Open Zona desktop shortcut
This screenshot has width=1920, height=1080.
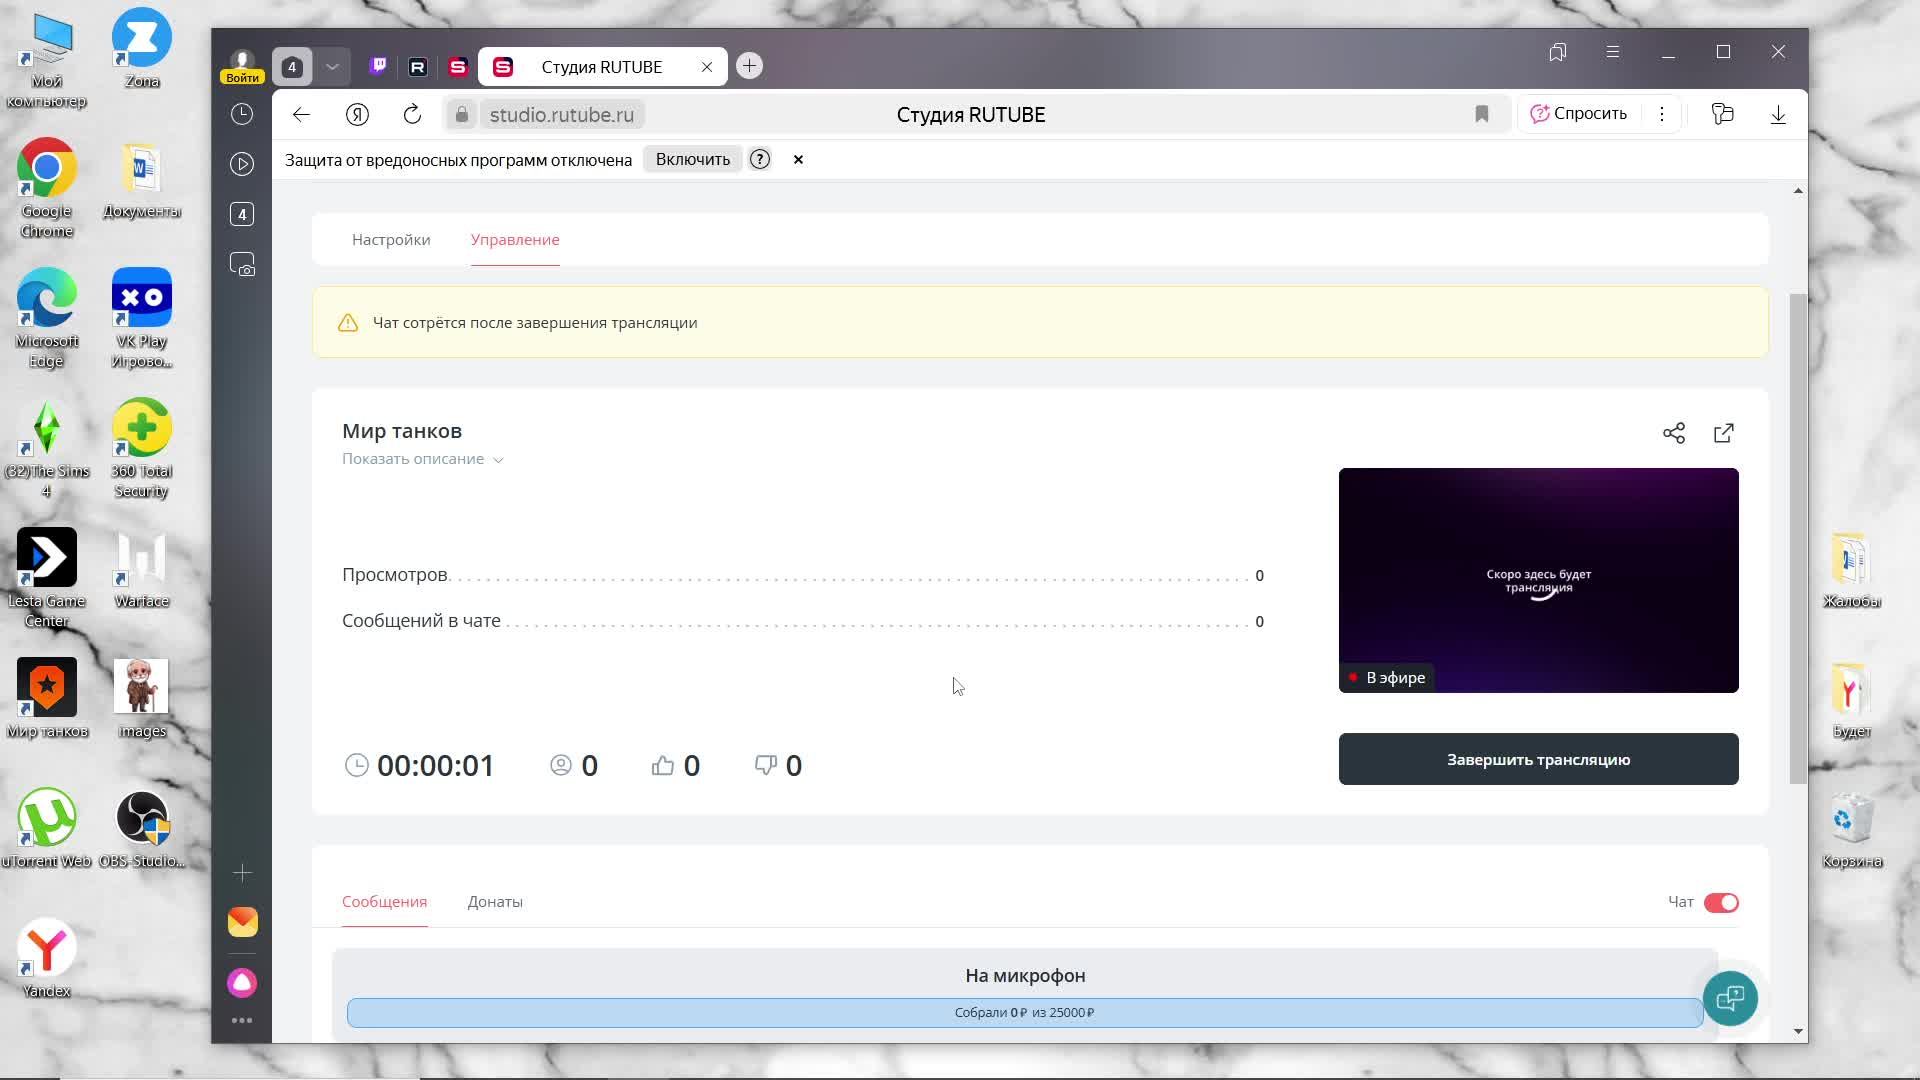[x=142, y=48]
